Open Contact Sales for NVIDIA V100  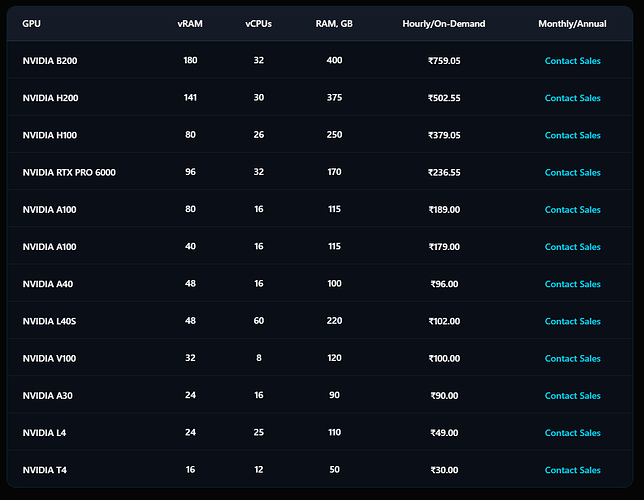tap(573, 358)
